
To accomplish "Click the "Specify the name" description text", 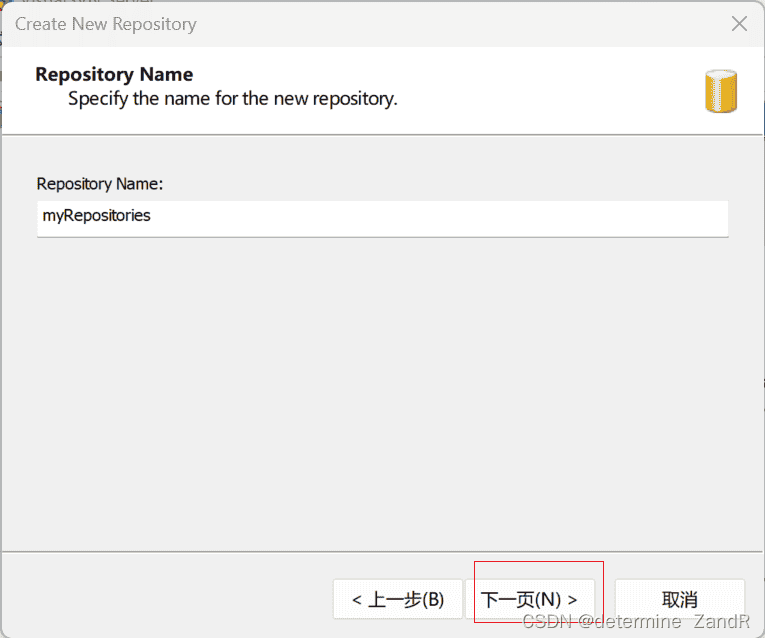I will pyautogui.click(x=232, y=99).
